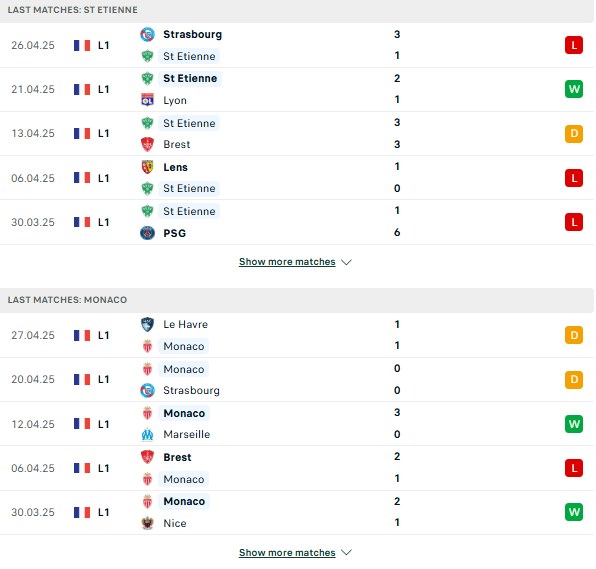This screenshot has width=596, height=569.
Task: Expand Show more matches under St Etienne
Action: (x=287, y=262)
